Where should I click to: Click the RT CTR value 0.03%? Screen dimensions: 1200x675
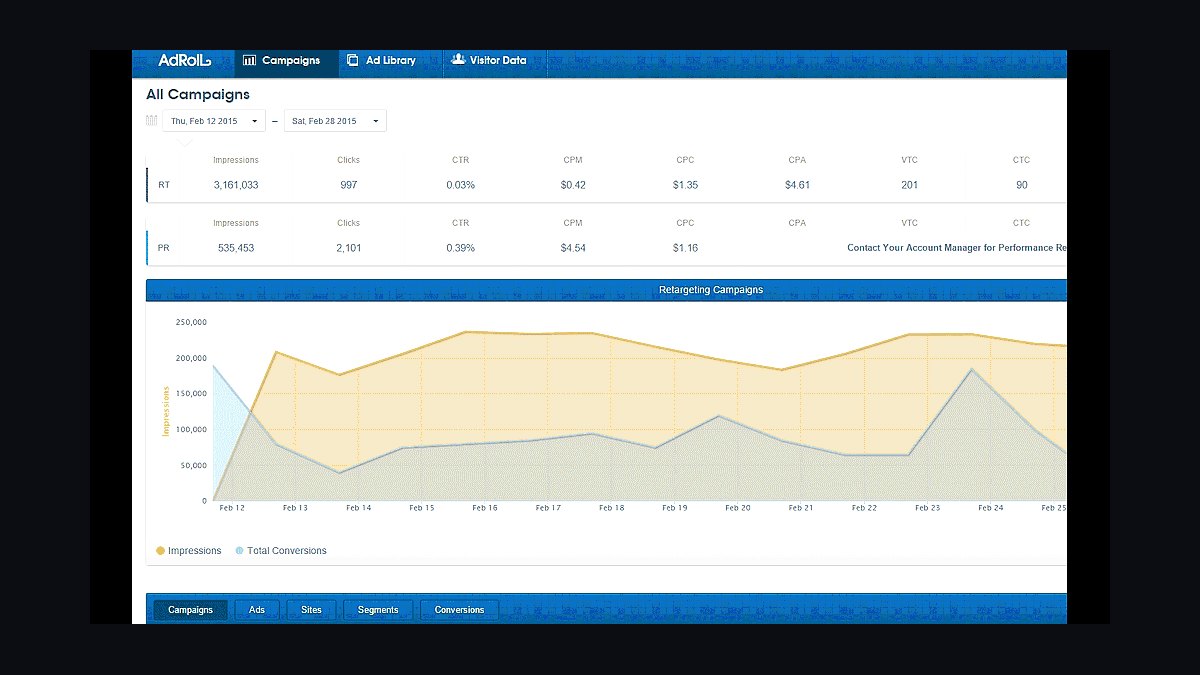click(461, 185)
